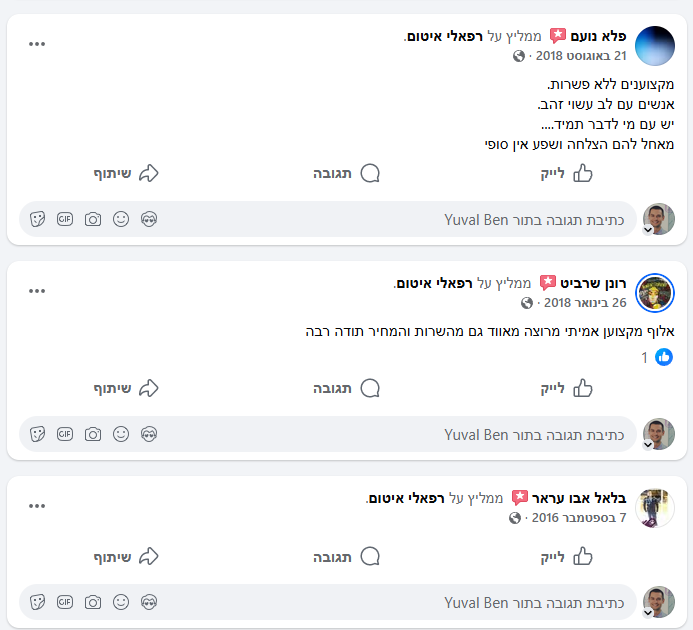Click avatar sticker icon in second comment box

149,434
